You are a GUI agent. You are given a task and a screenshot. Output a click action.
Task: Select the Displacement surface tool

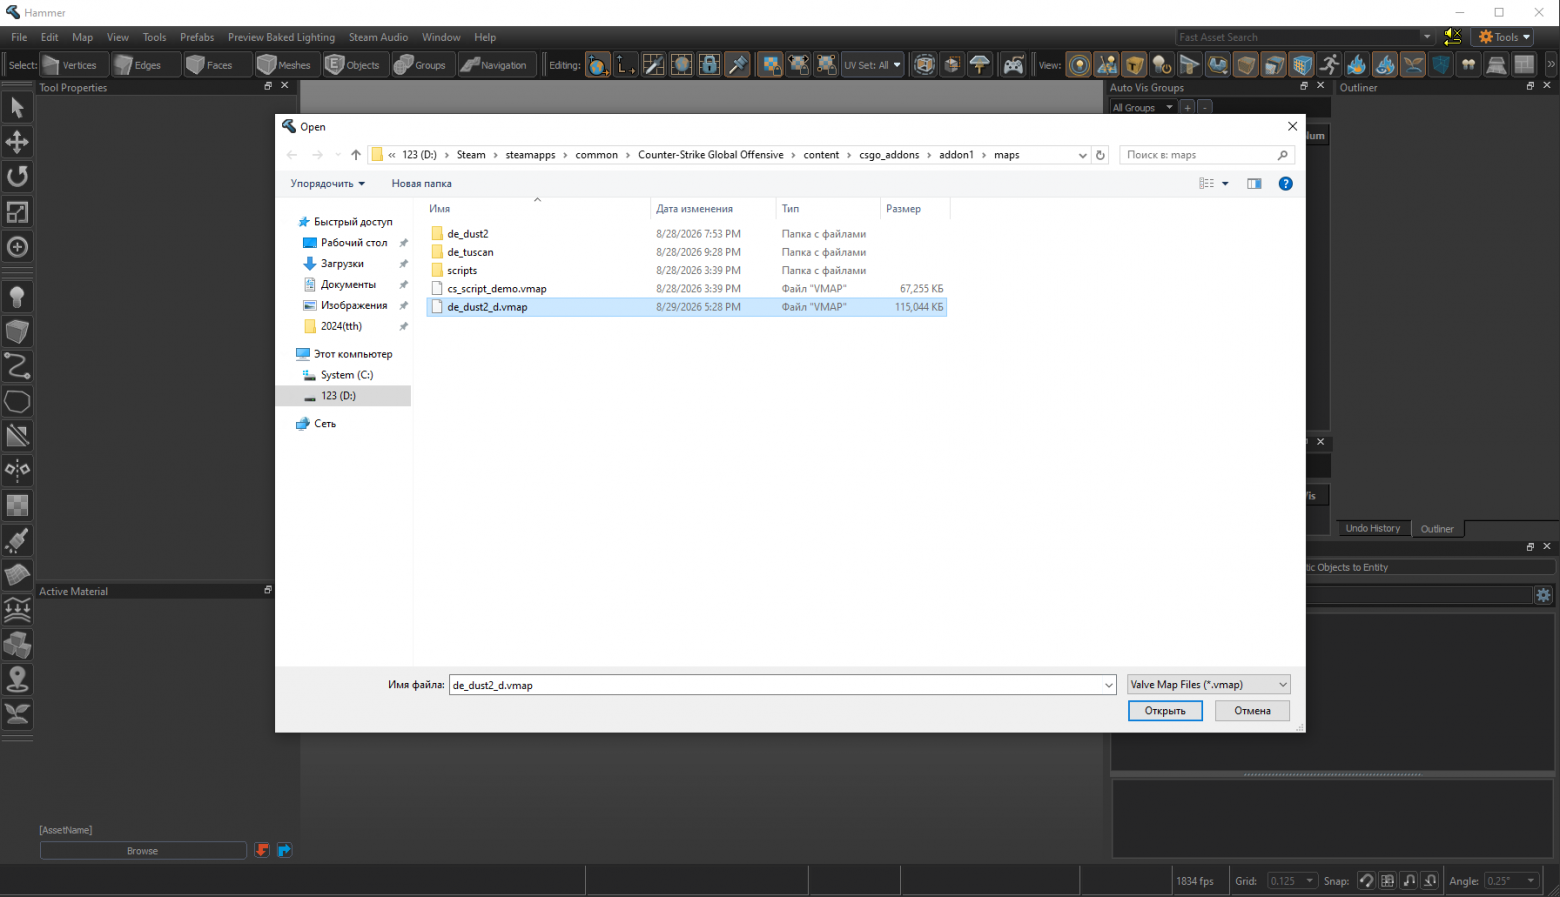tap(17, 576)
